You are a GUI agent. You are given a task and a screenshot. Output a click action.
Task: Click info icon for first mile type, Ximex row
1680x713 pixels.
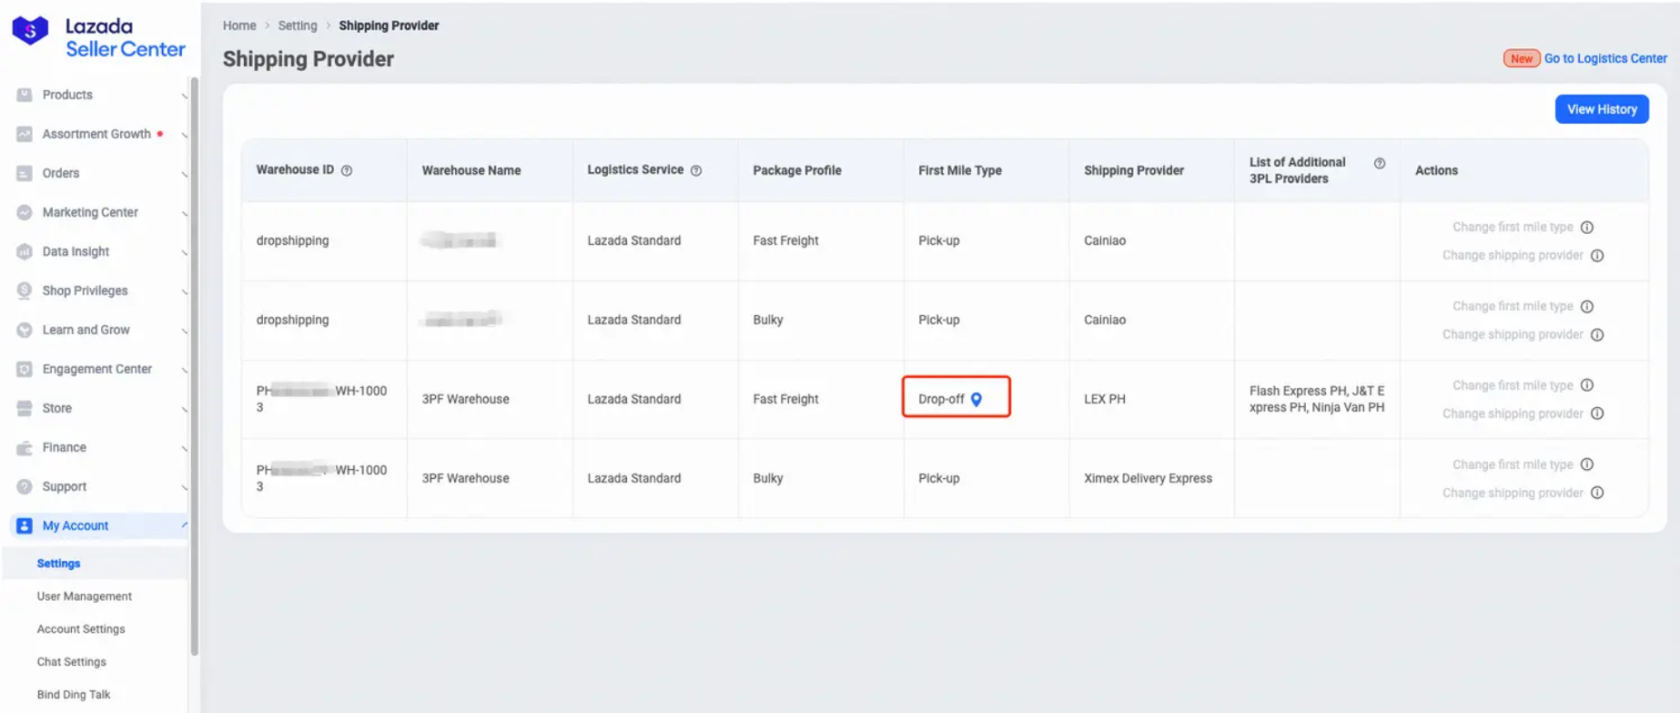pos(1587,465)
